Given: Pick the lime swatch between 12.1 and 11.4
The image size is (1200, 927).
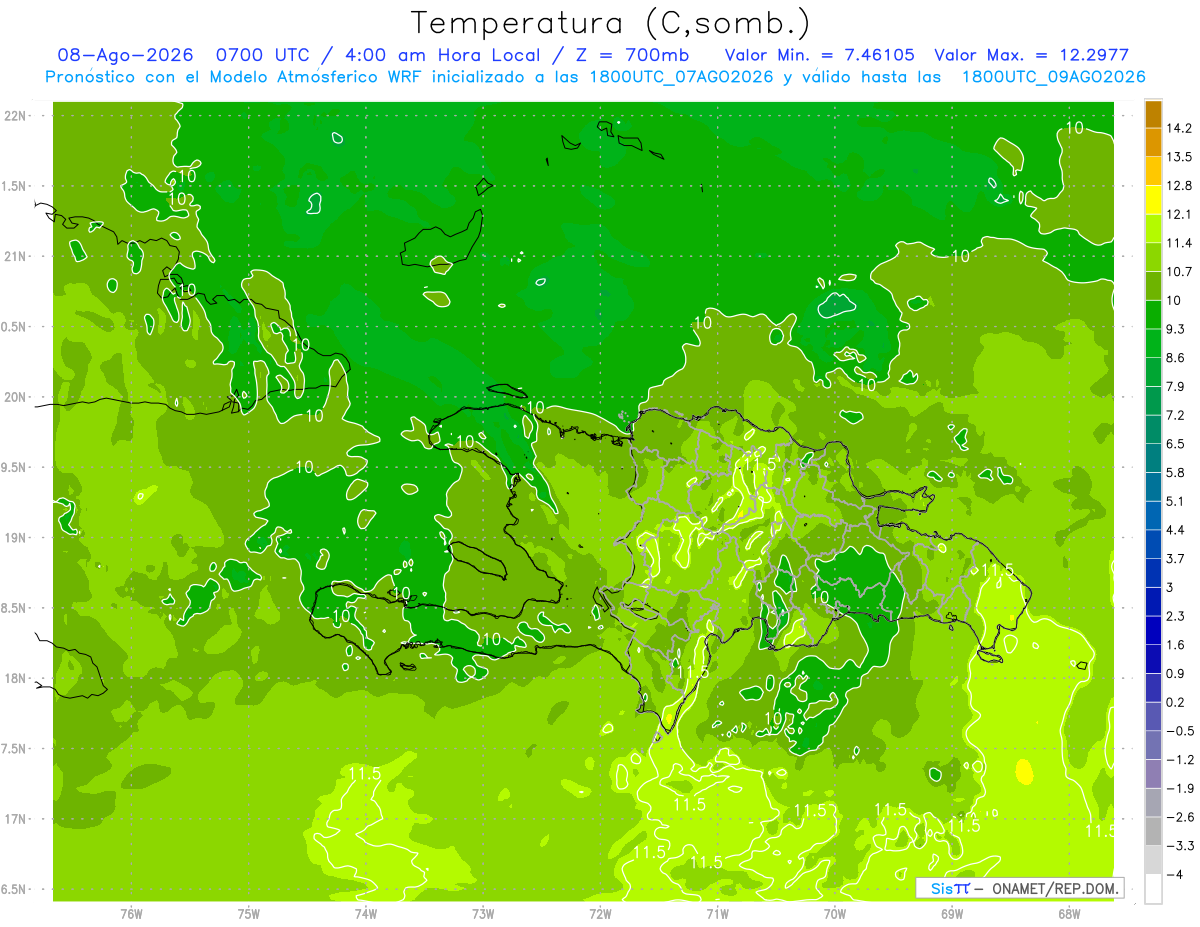Looking at the screenshot, I should (x=1153, y=229).
